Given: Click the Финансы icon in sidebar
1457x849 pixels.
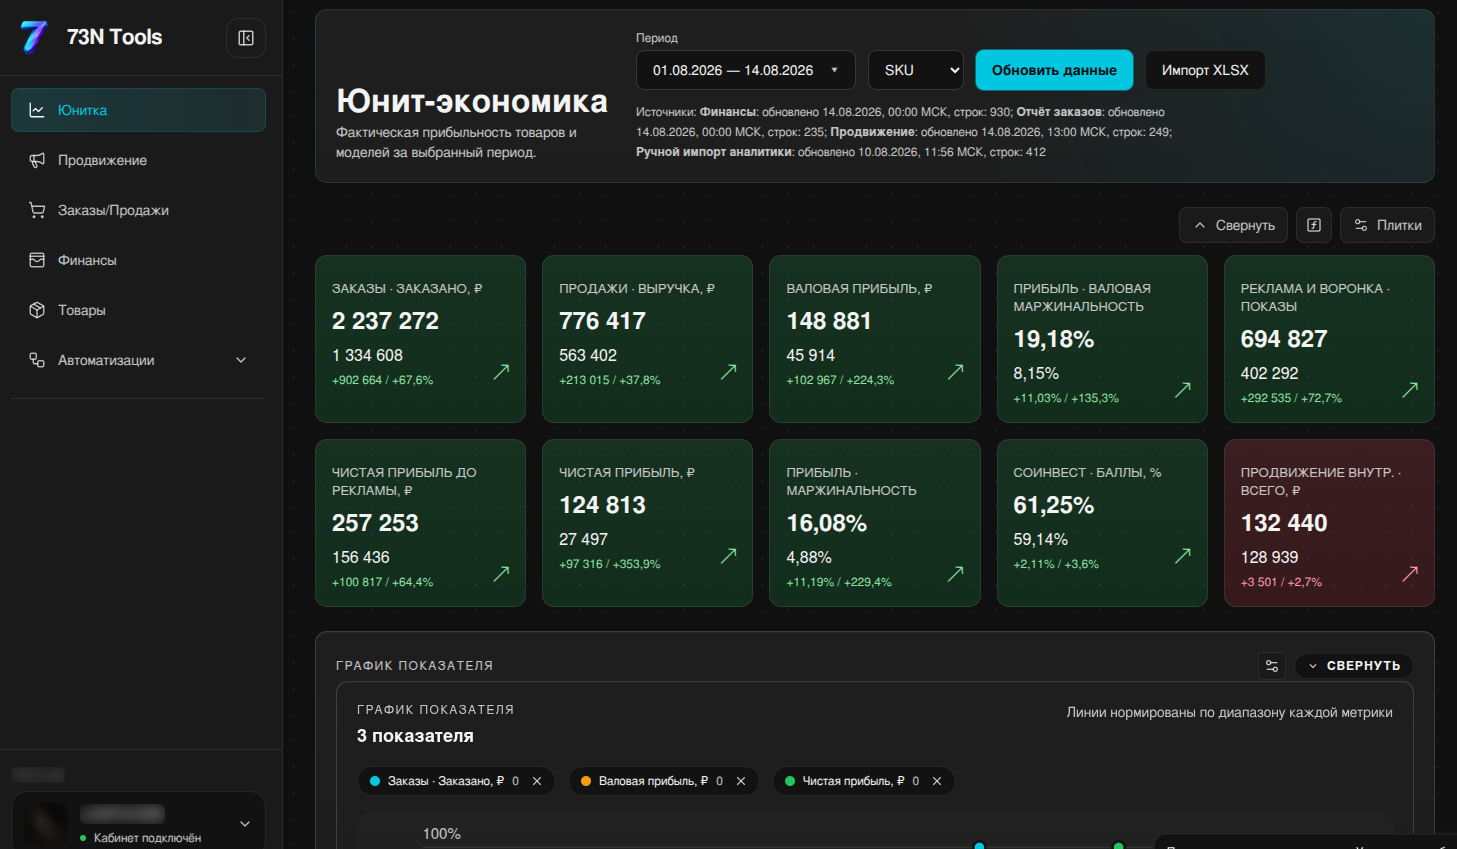Looking at the screenshot, I should click(37, 260).
